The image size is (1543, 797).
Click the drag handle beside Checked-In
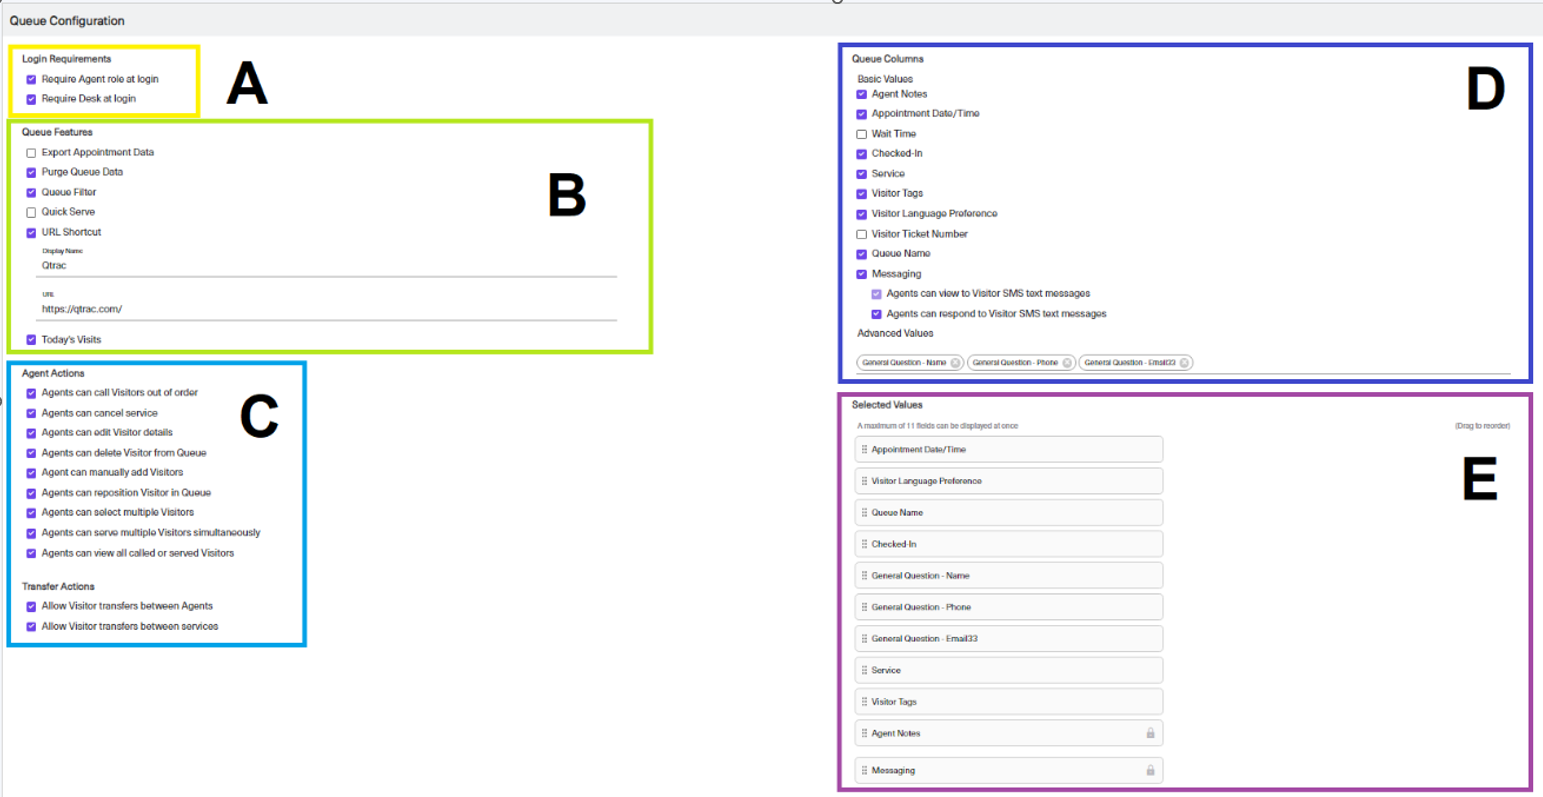pyautogui.click(x=862, y=543)
